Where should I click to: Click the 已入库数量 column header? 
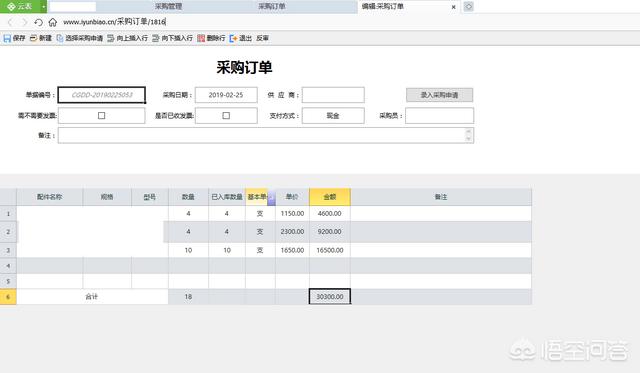(x=227, y=197)
